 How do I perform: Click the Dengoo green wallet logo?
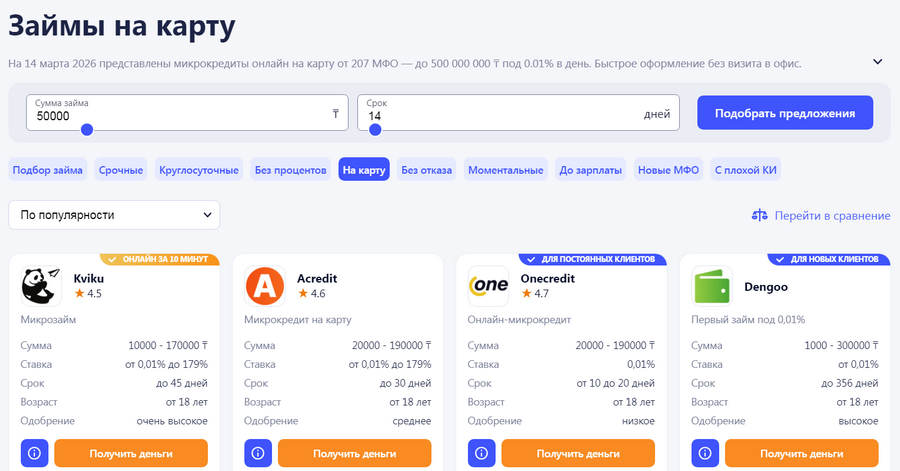712,286
